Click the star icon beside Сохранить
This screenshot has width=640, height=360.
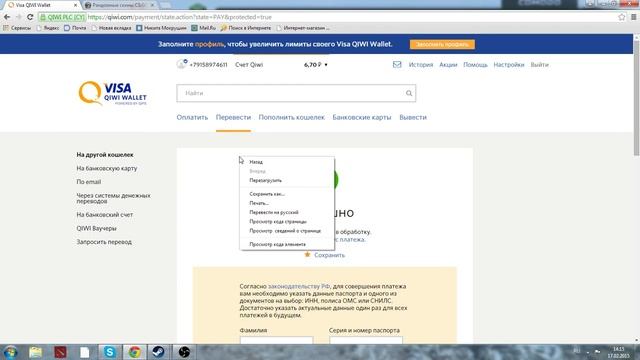[x=307, y=255]
